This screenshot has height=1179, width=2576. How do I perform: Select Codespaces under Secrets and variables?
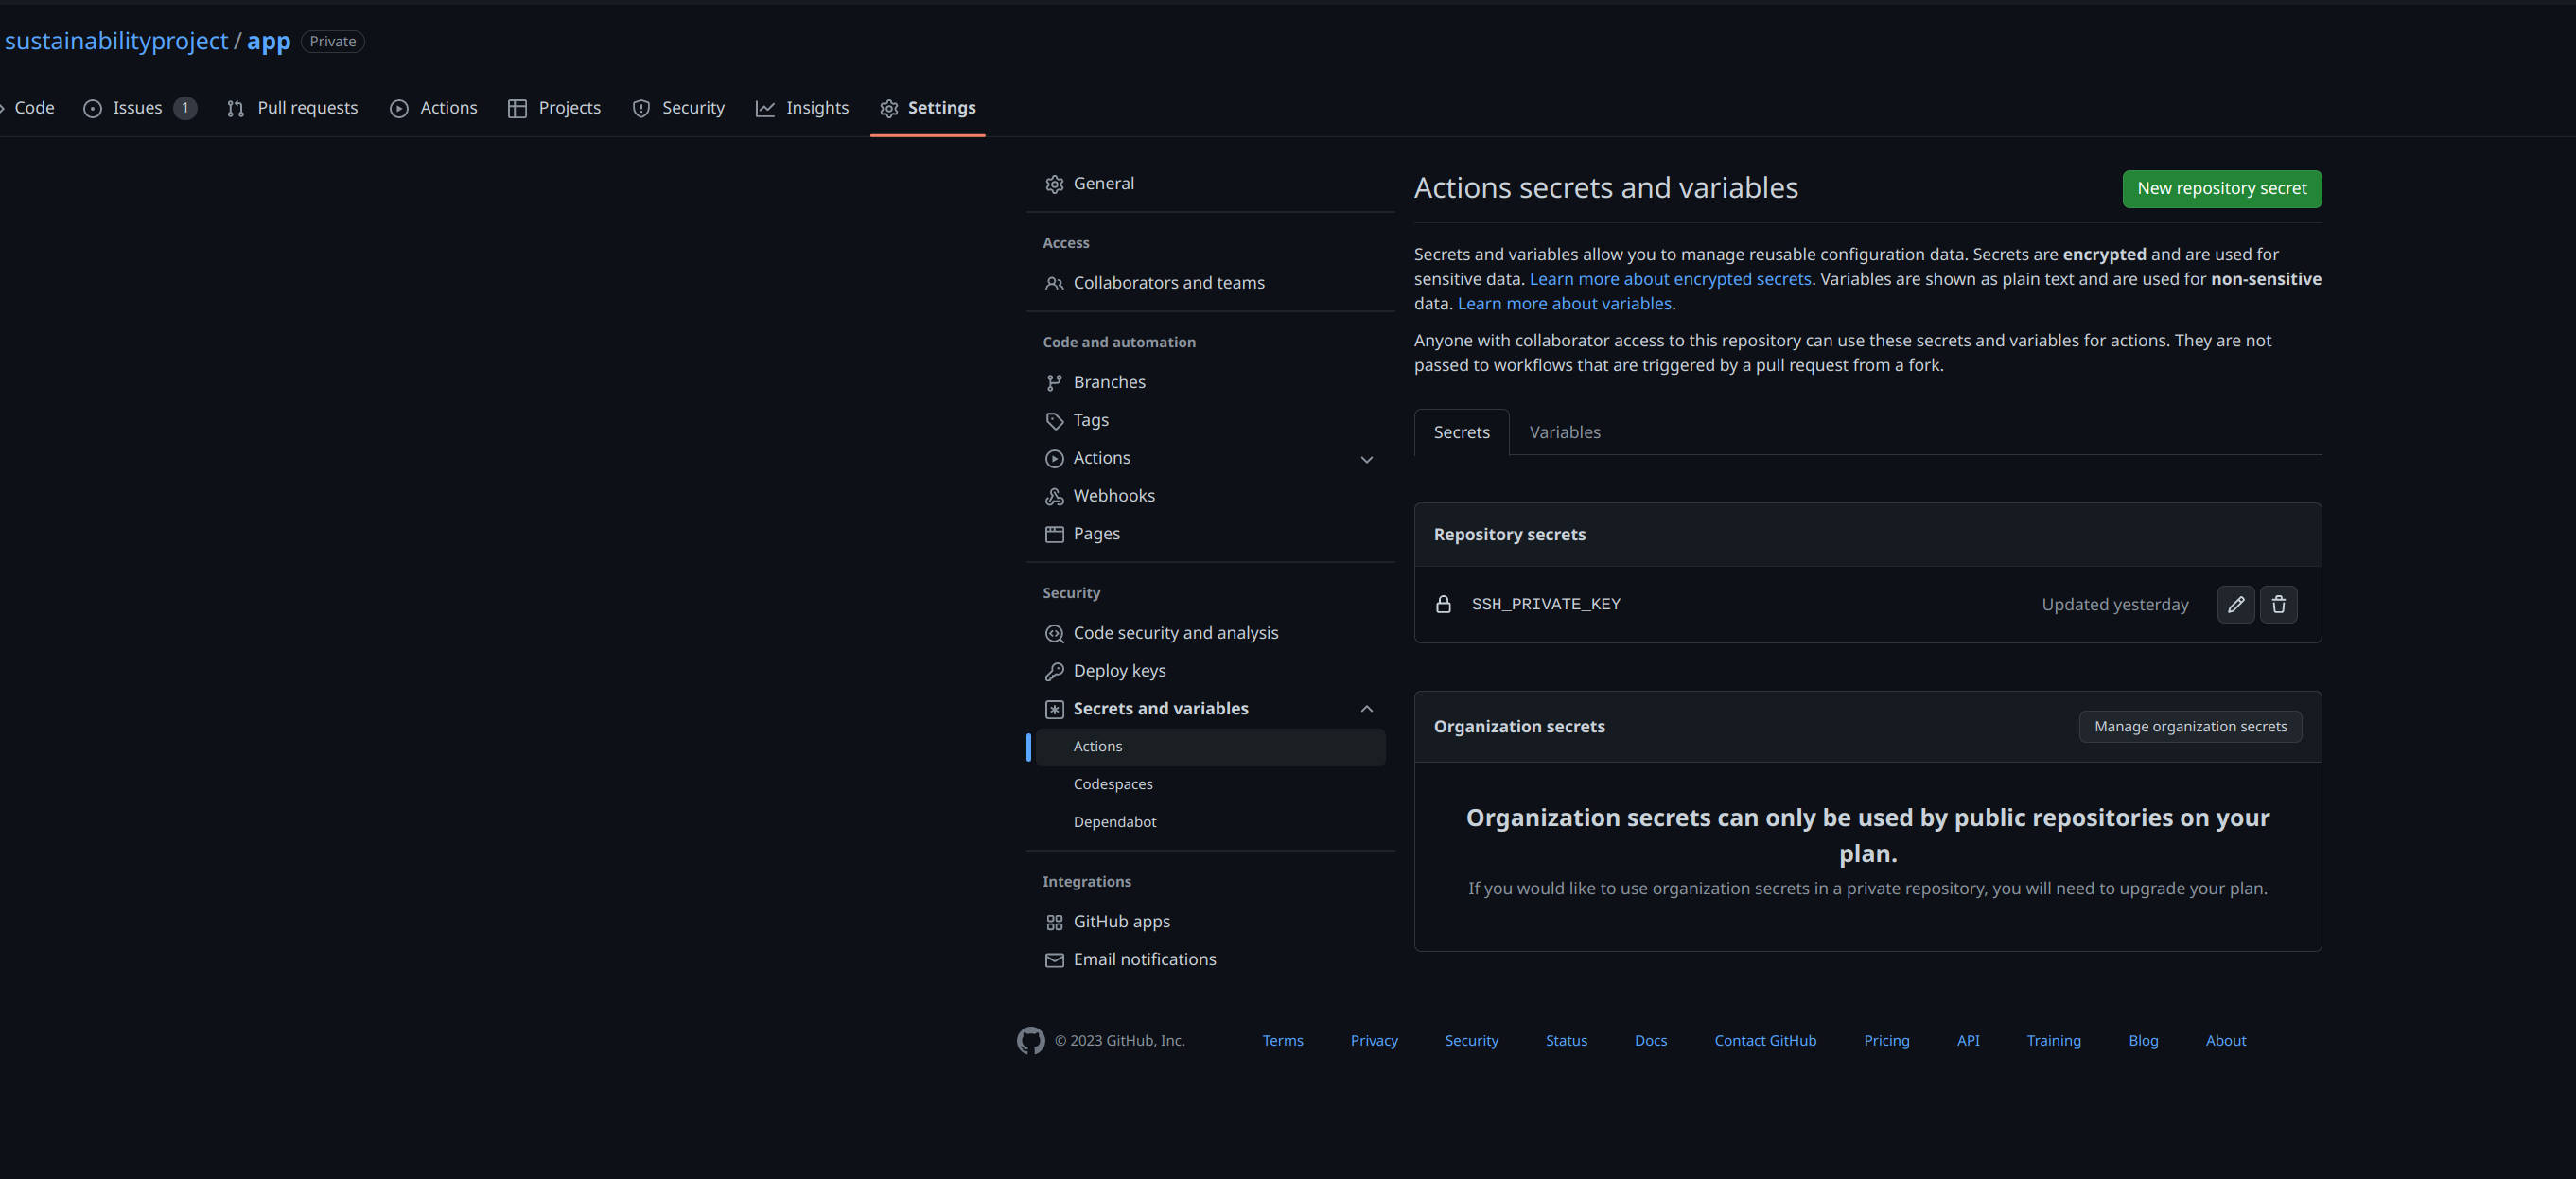coord(1113,783)
